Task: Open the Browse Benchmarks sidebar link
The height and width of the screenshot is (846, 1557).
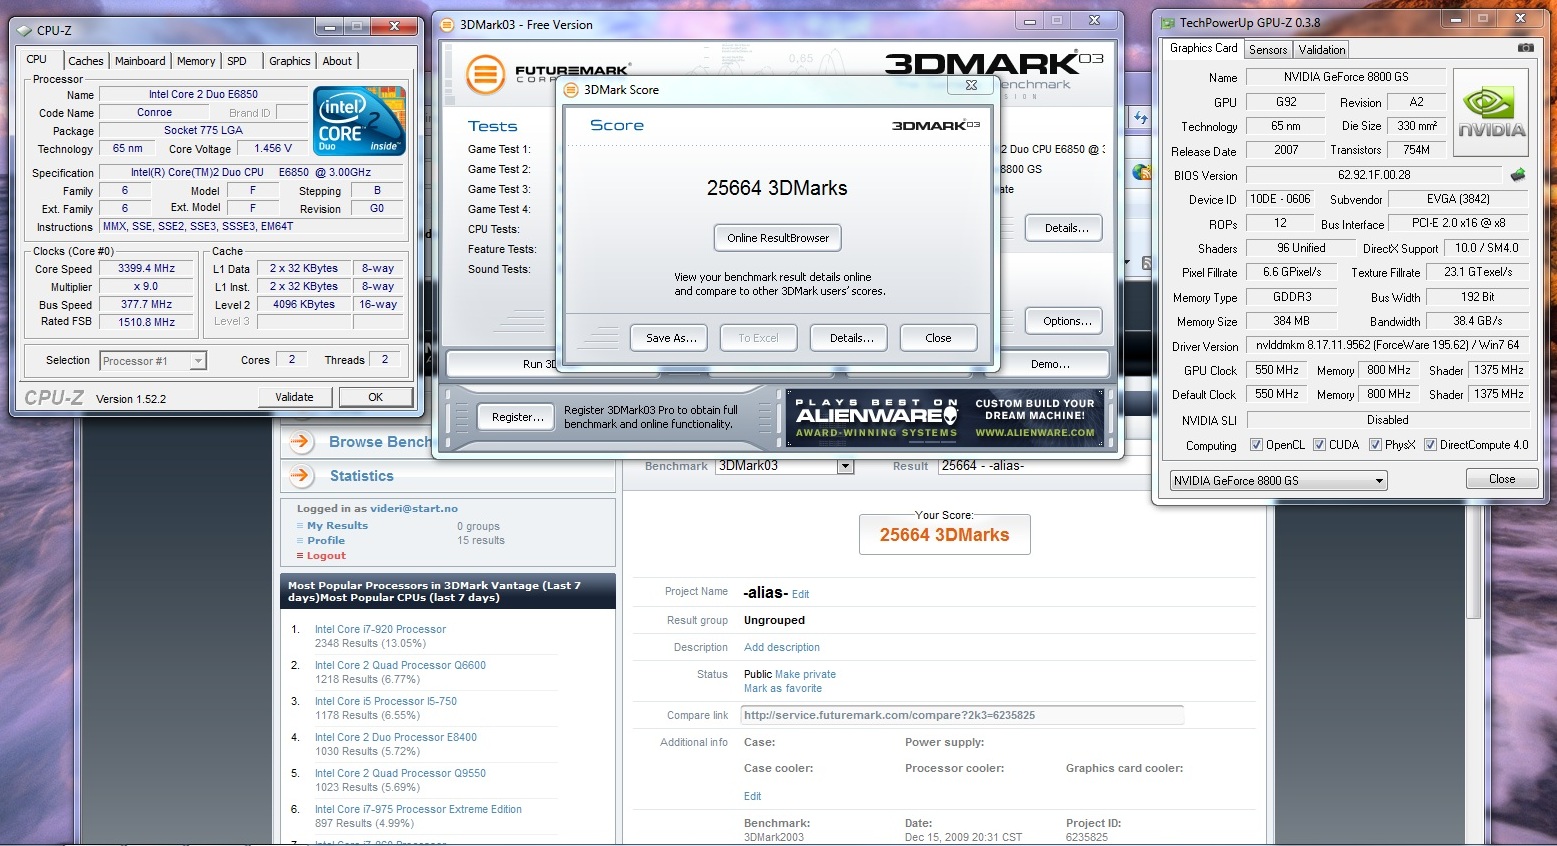Action: click(380, 442)
